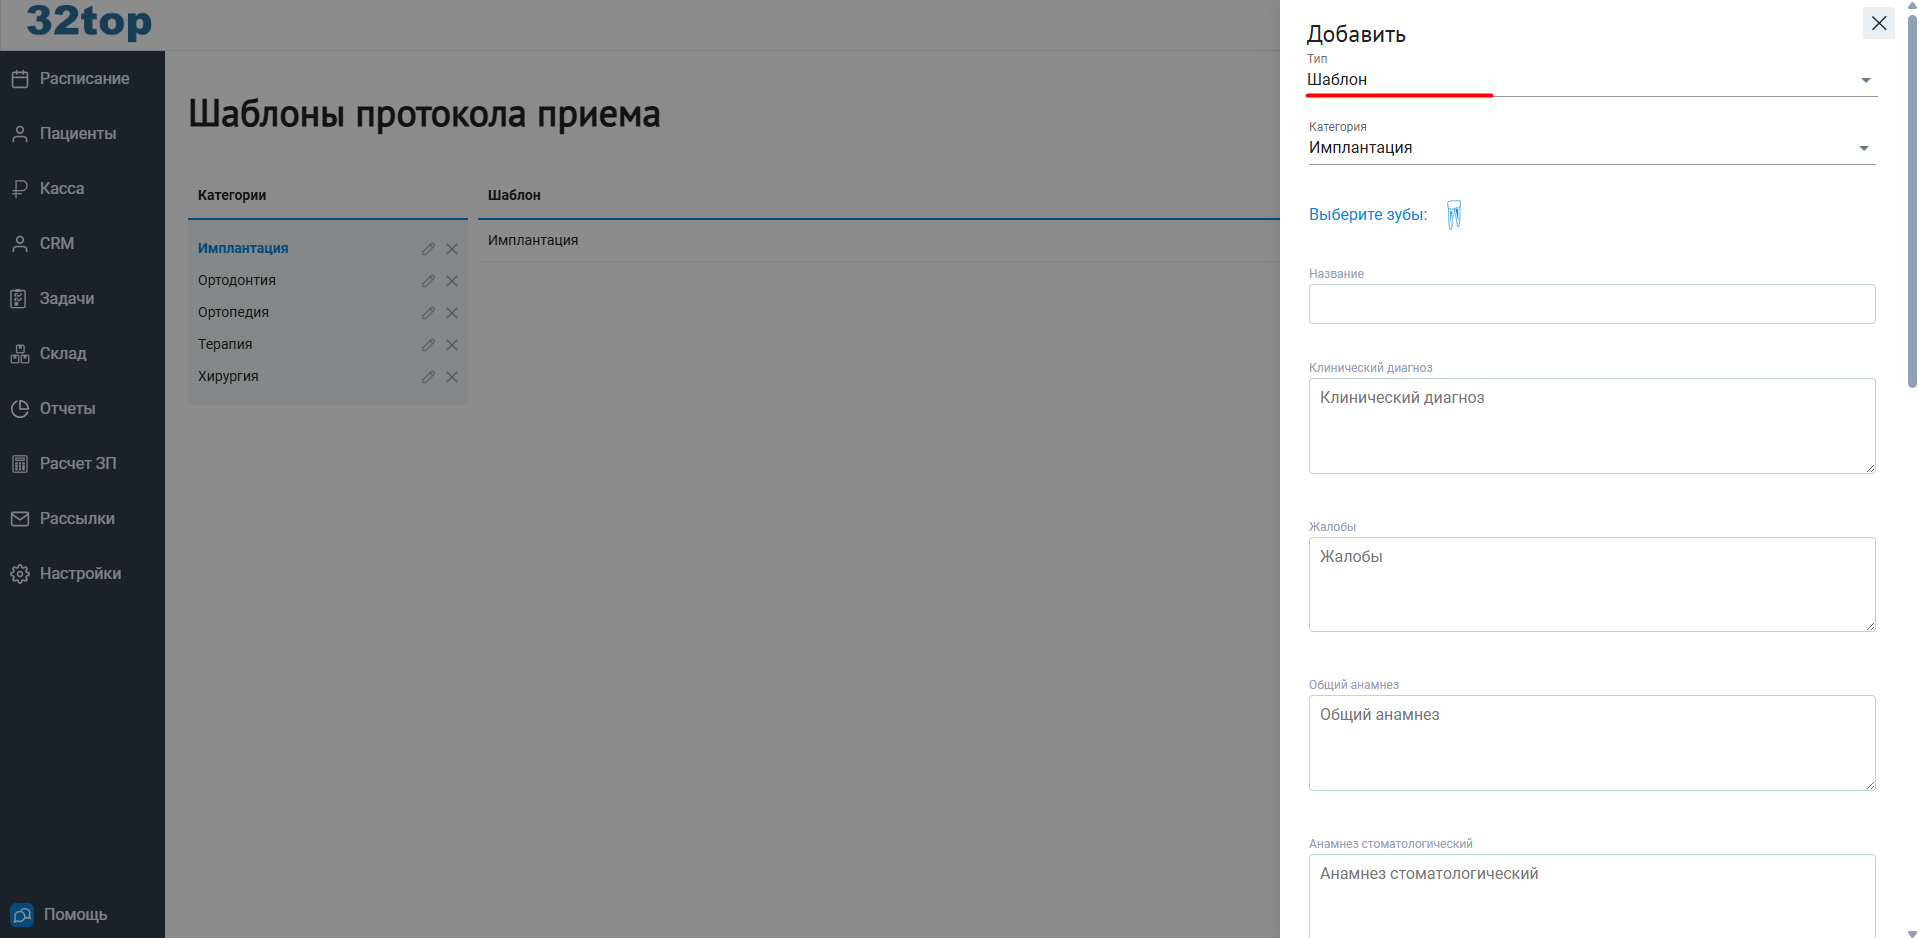1919x938 pixels.
Task: Edit the Терапия category
Action: point(428,345)
